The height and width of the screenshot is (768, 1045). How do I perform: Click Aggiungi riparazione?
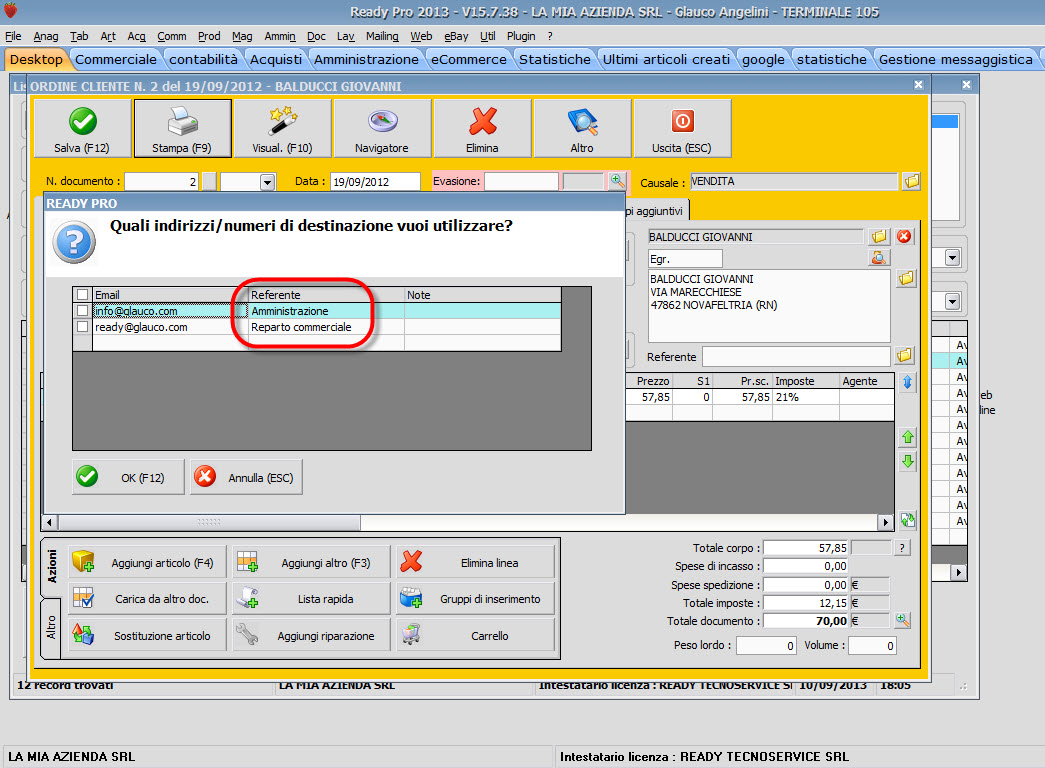(x=311, y=635)
